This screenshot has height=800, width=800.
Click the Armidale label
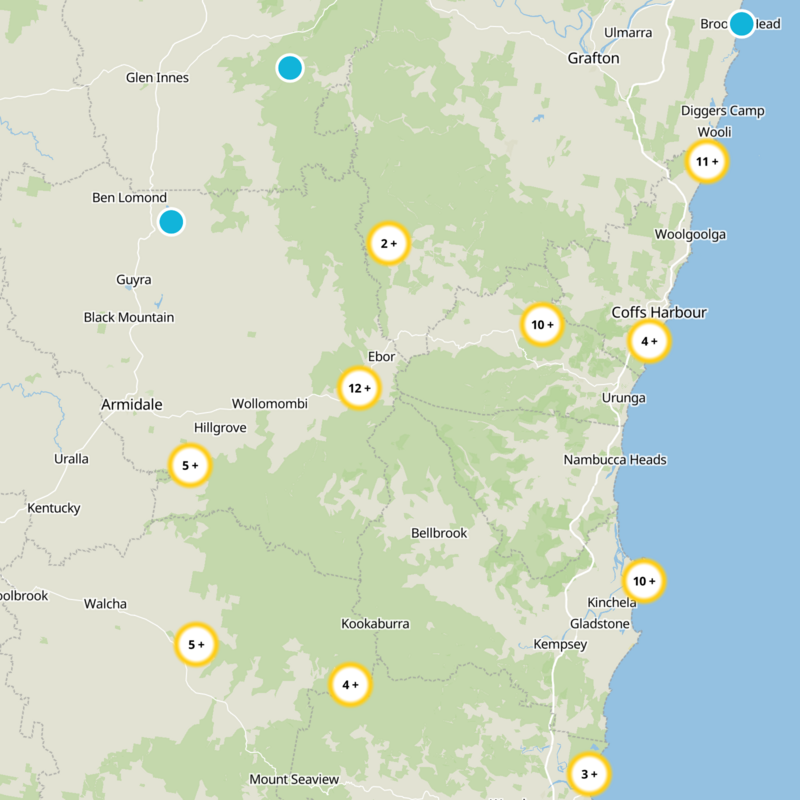[x=132, y=405]
